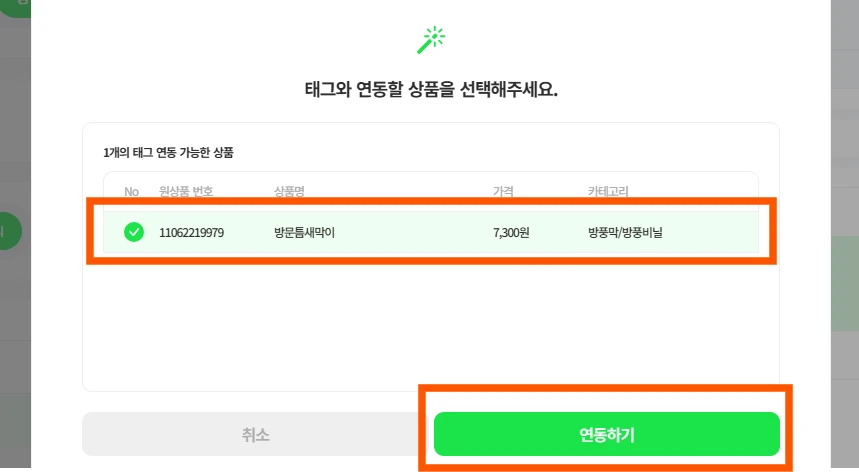Select the 방문틈새막이 product name
The height and width of the screenshot is (472, 859).
point(304,233)
